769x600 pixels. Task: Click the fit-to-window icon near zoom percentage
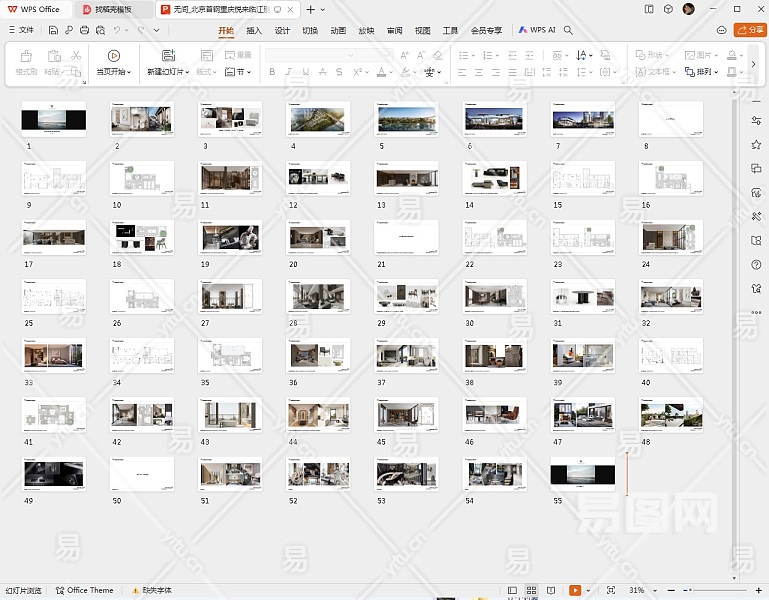(612, 591)
